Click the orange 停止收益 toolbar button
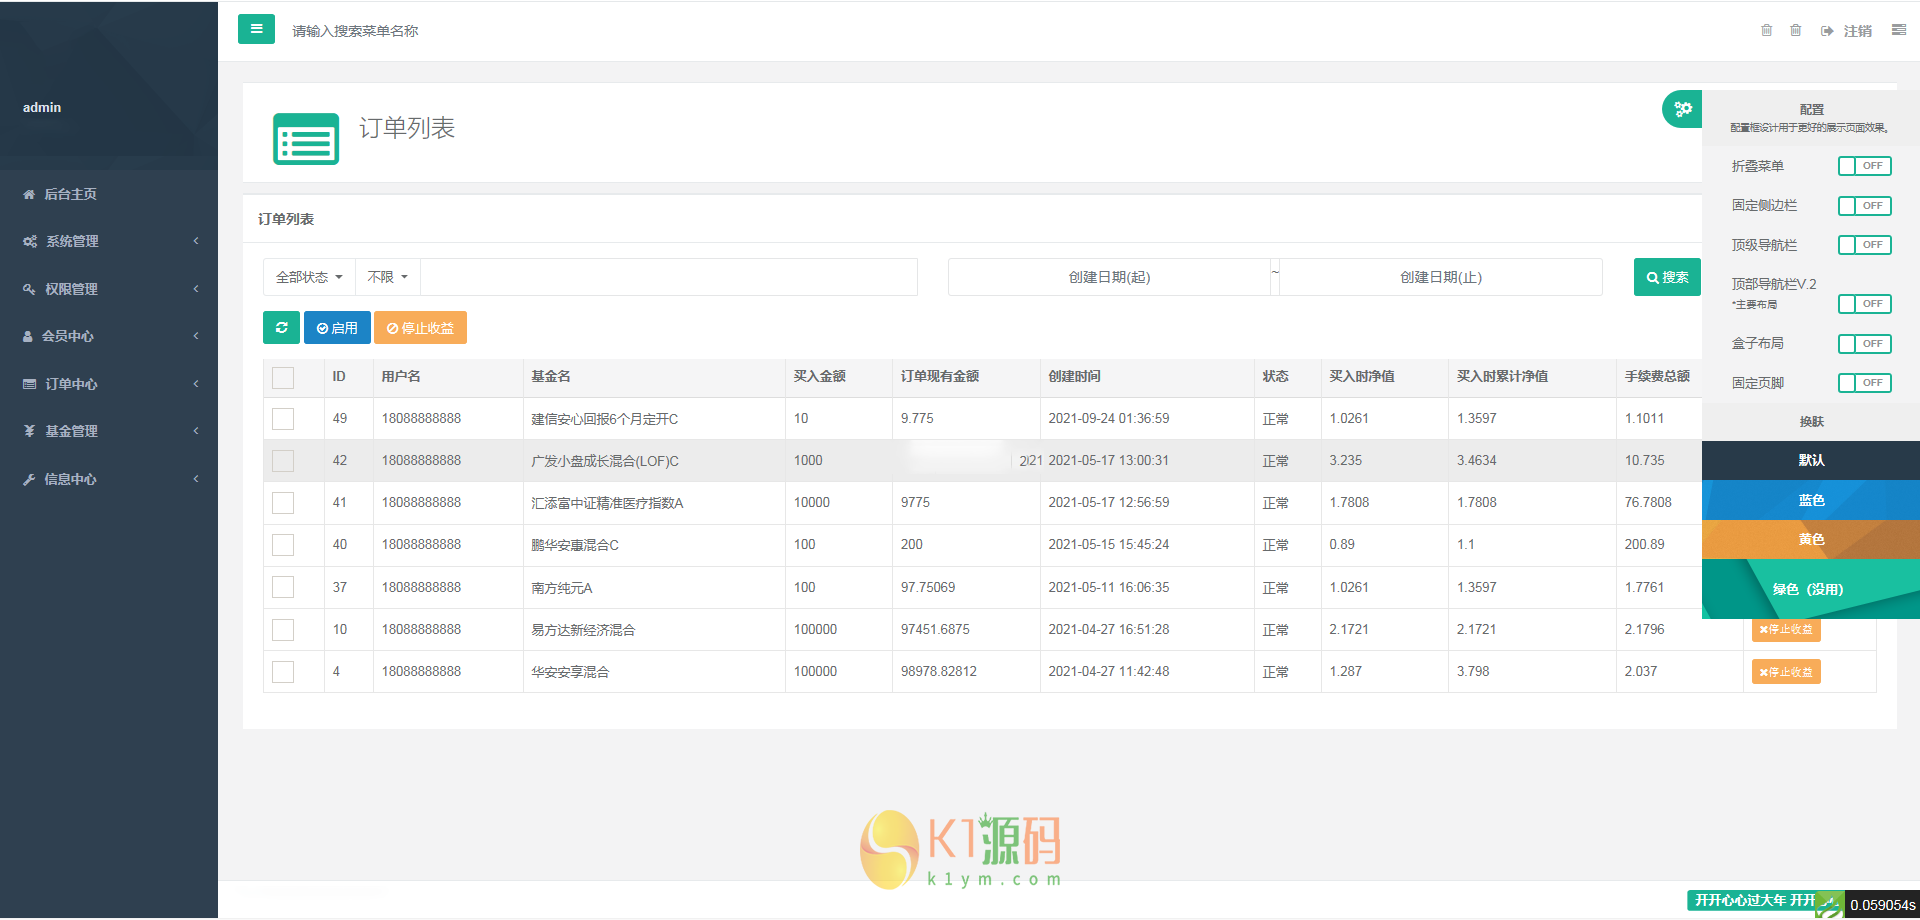 click(x=420, y=328)
